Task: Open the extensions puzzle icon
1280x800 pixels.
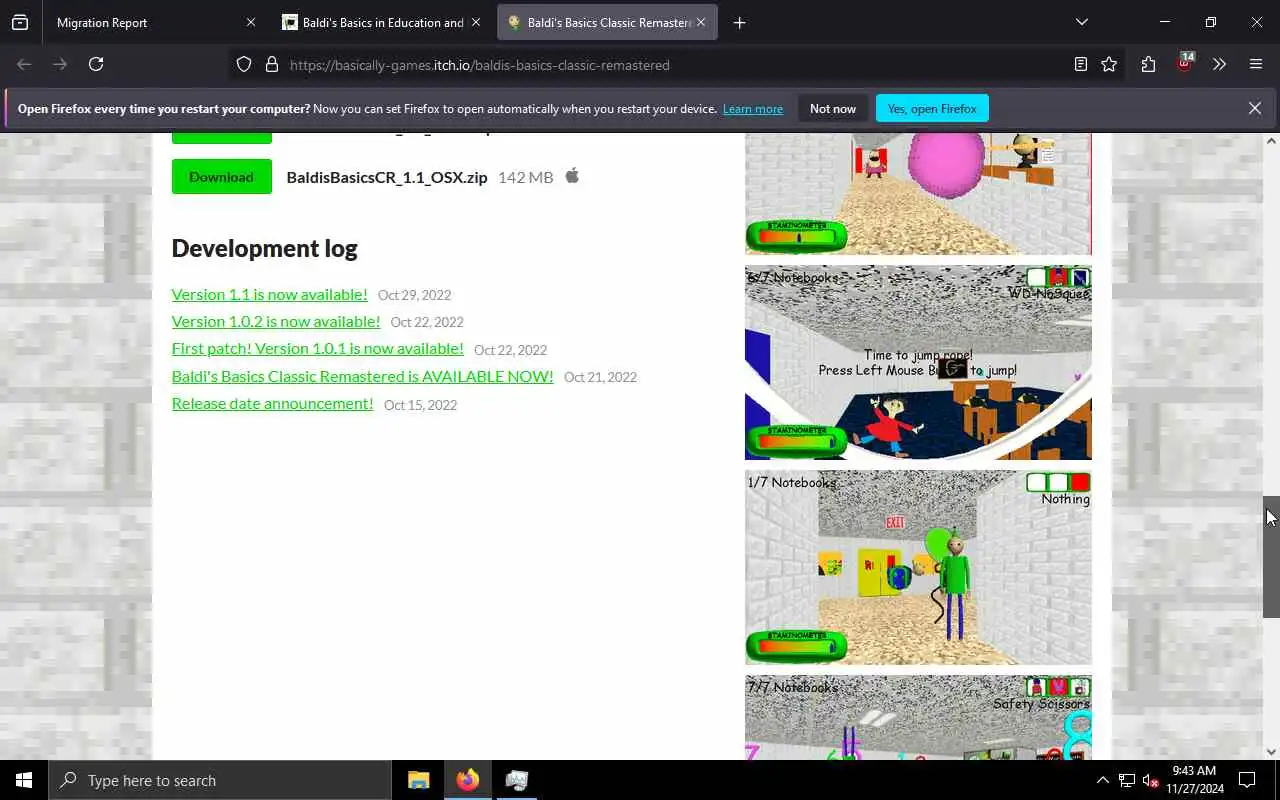Action: (x=1148, y=64)
